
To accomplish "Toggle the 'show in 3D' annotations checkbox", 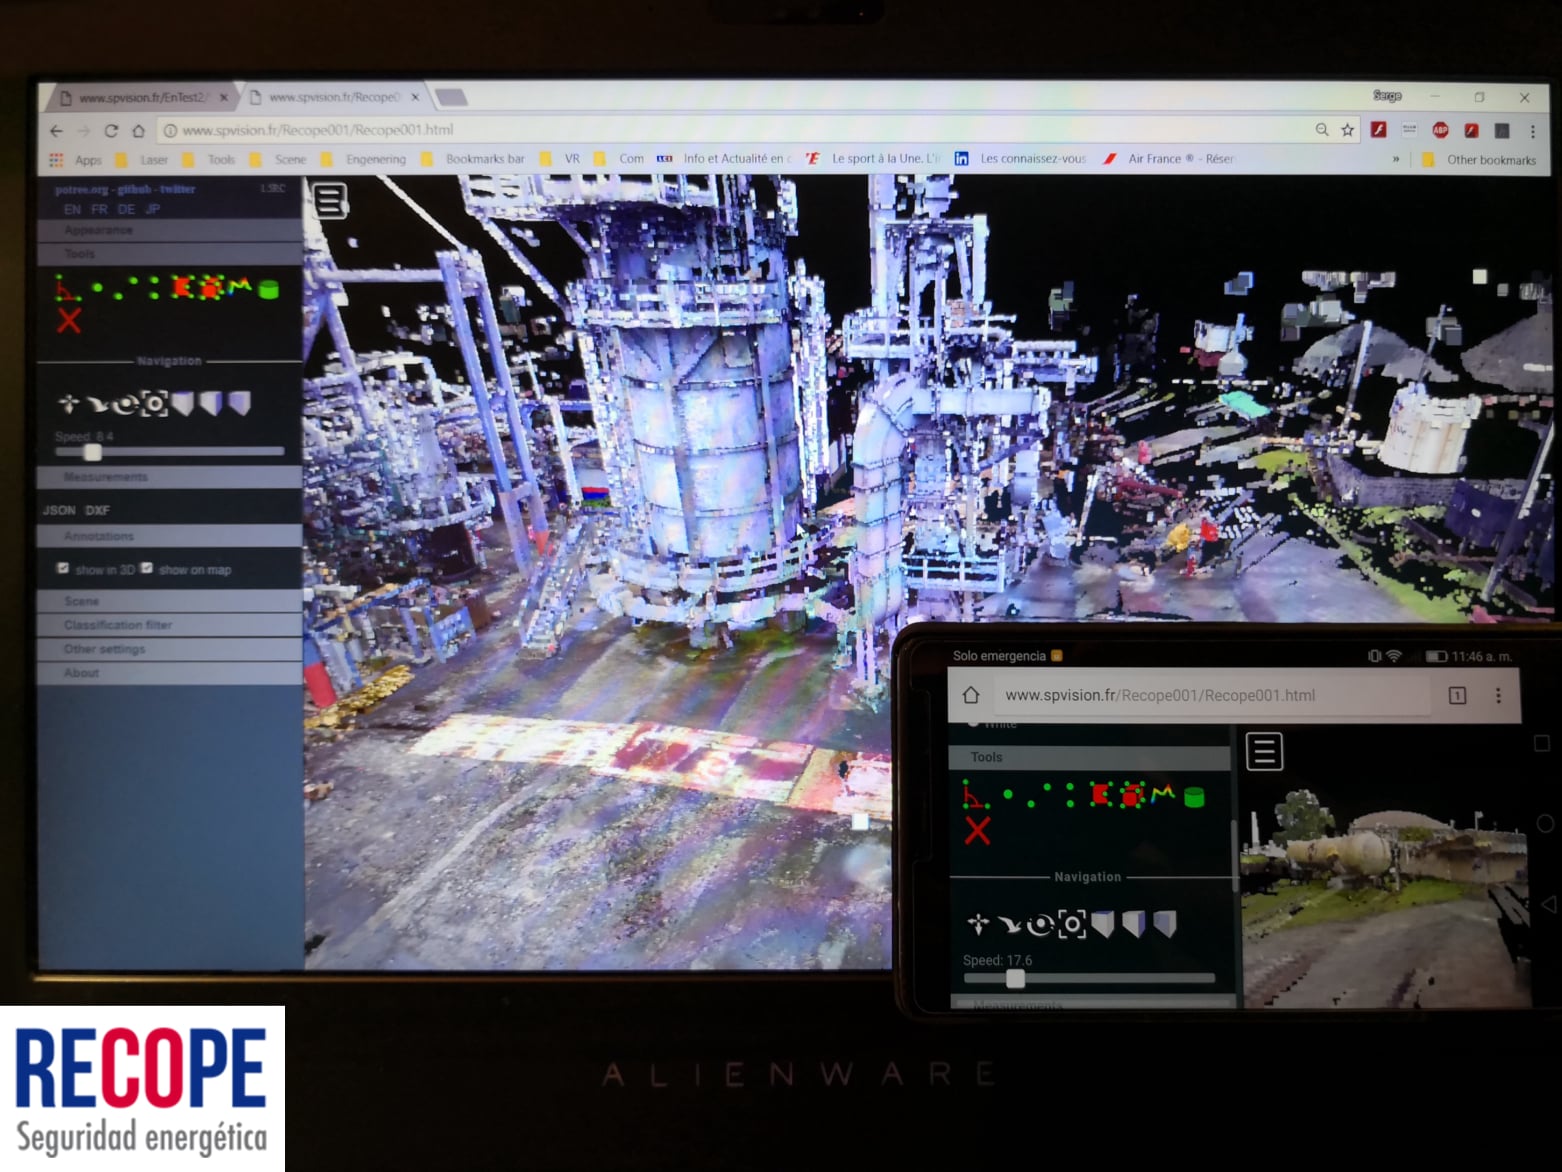I will coord(63,568).
